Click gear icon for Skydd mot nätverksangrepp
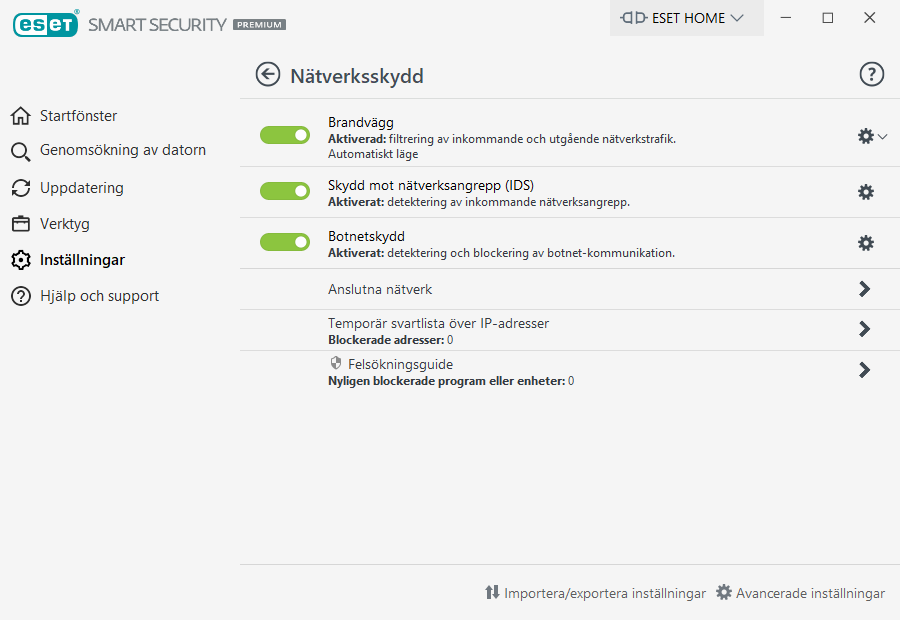The width and height of the screenshot is (900, 620). [x=866, y=192]
